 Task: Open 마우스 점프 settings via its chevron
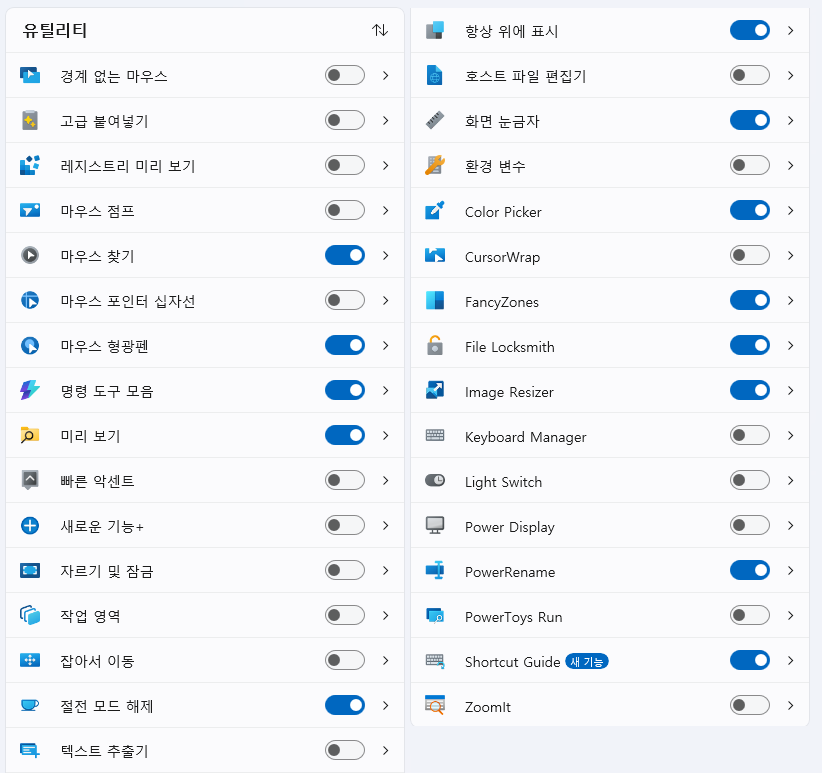(386, 211)
